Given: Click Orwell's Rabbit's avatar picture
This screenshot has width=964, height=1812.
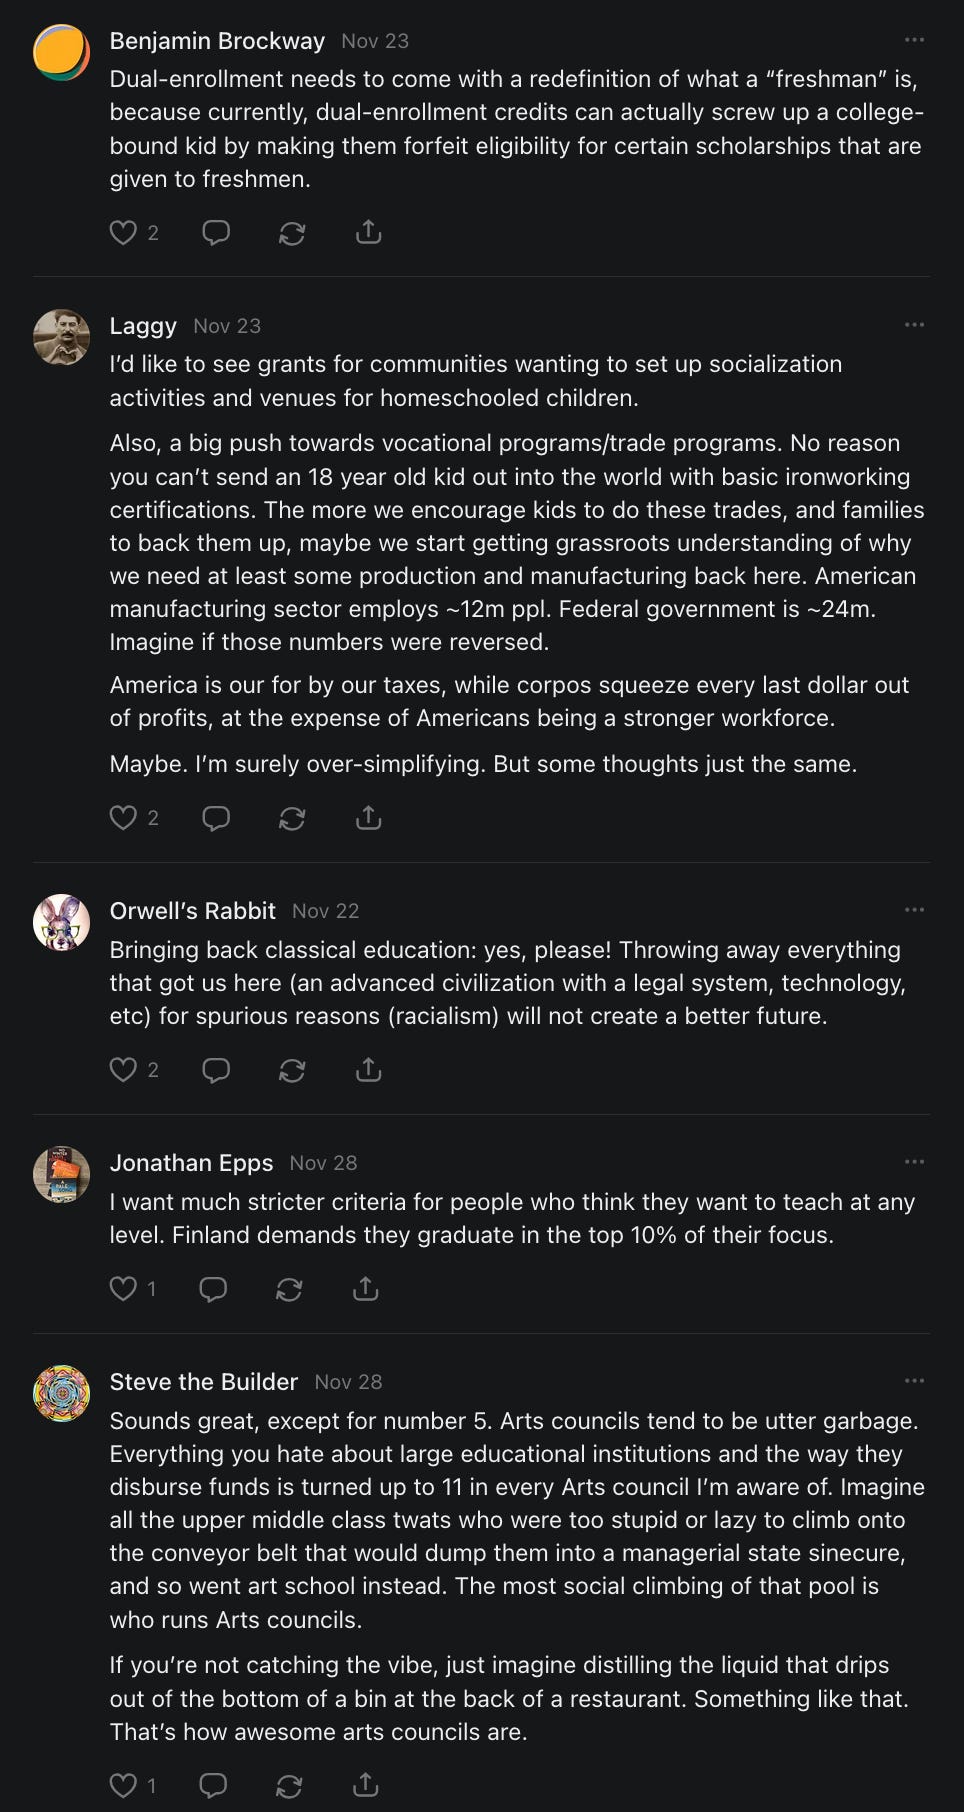Looking at the screenshot, I should (62, 922).
